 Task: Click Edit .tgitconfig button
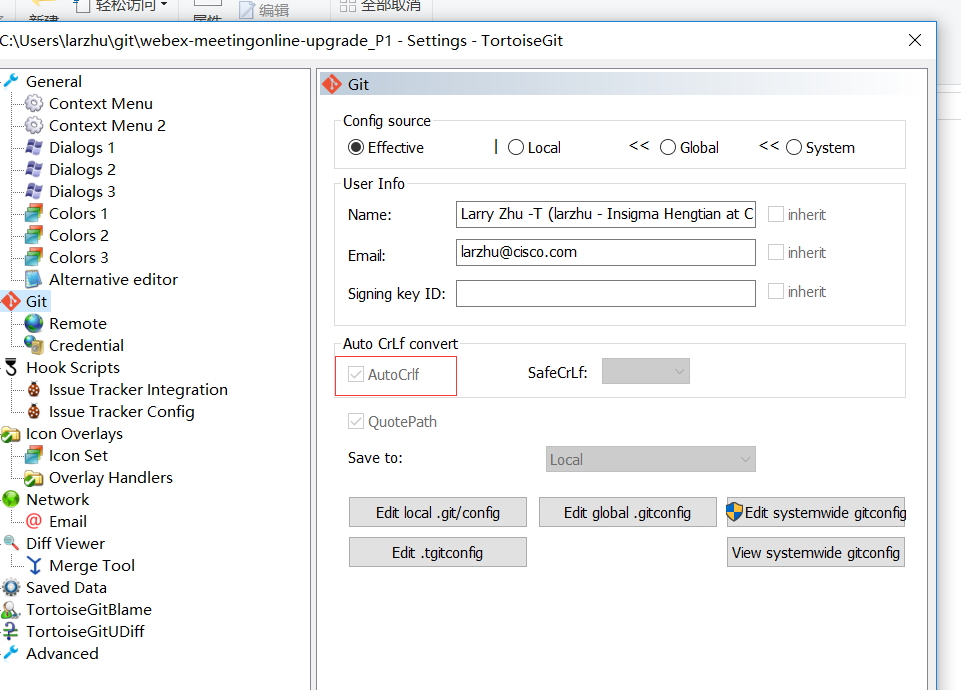(x=438, y=553)
